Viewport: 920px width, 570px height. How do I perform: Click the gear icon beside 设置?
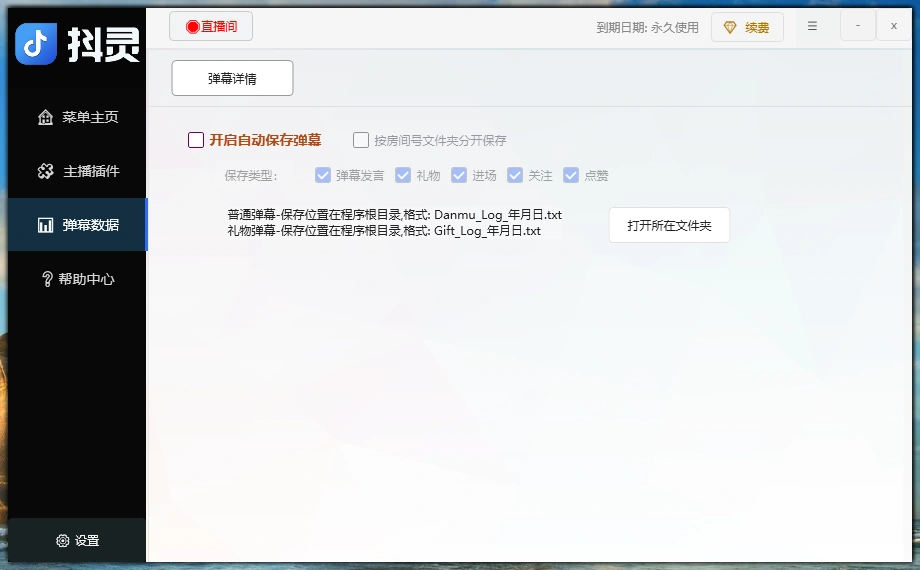(63, 541)
